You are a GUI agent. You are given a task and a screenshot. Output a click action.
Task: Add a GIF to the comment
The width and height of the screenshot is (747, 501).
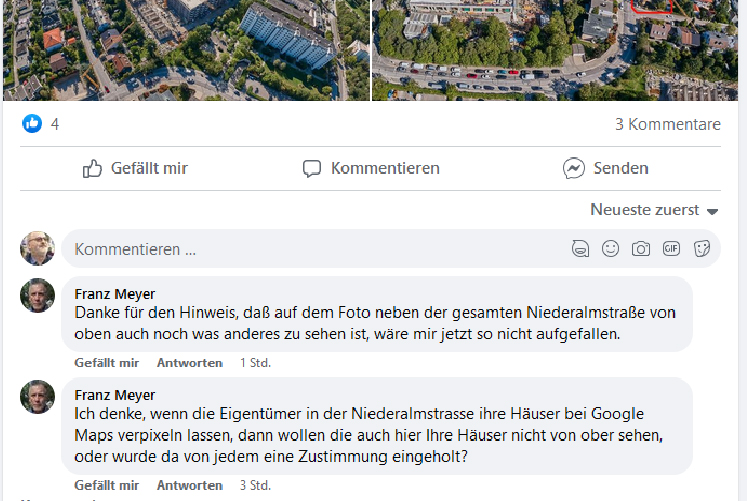pyautogui.click(x=671, y=249)
